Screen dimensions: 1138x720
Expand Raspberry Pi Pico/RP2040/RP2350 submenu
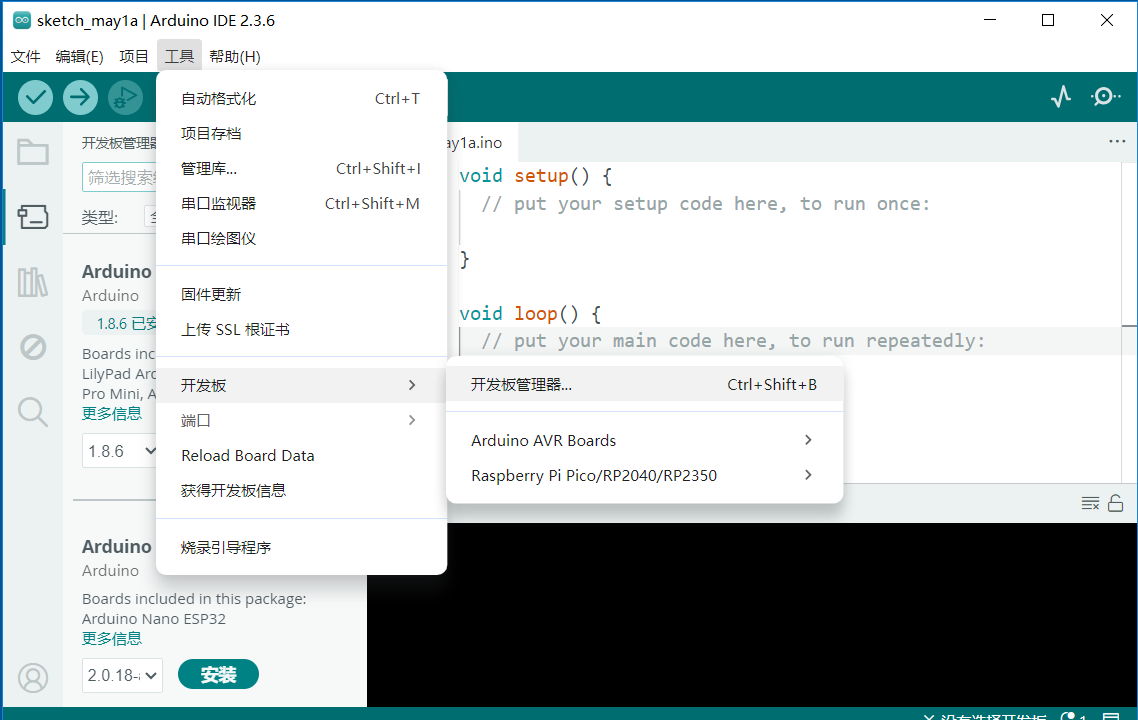644,475
